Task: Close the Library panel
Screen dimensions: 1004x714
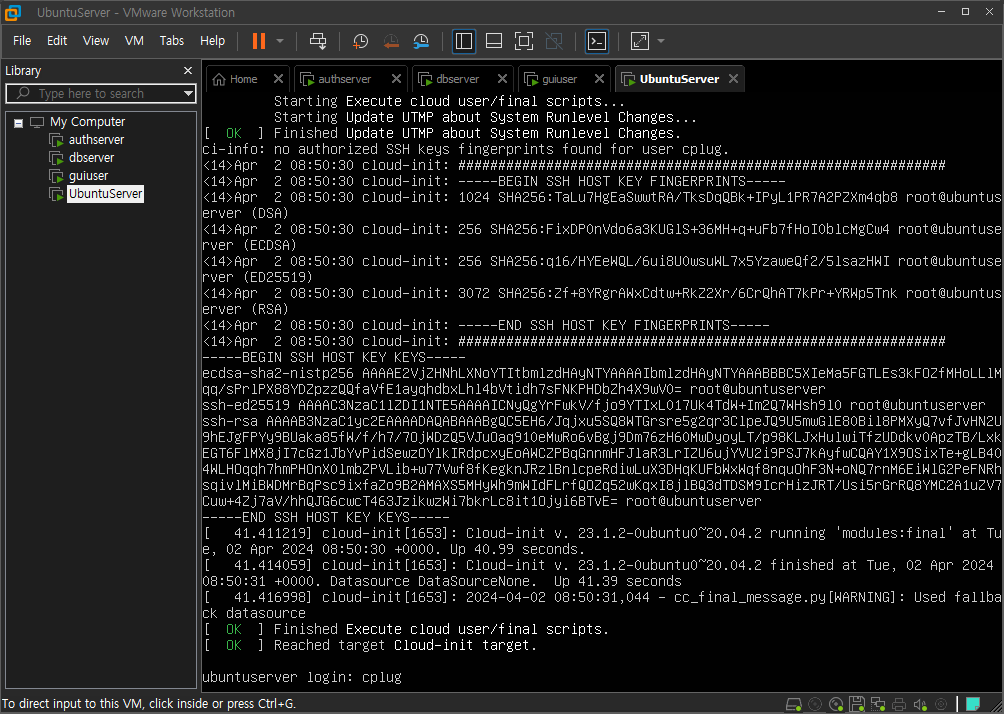Action: 188,70
